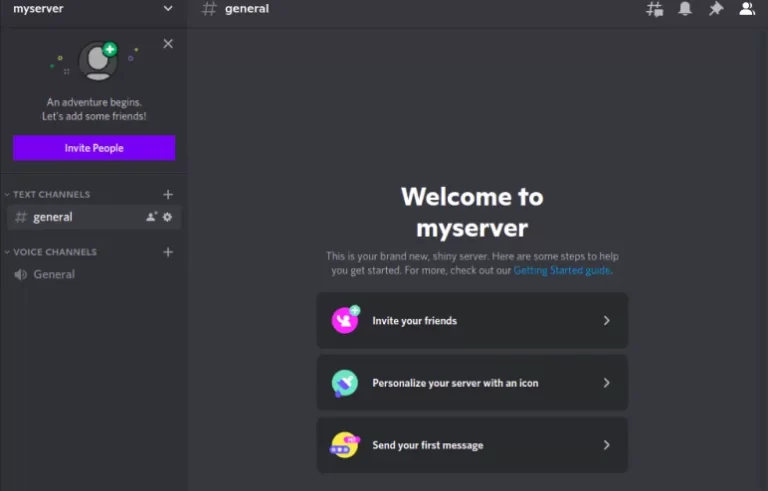The height and width of the screenshot is (491, 768).
Task: Choose Send your first message
Action: pos(472,445)
